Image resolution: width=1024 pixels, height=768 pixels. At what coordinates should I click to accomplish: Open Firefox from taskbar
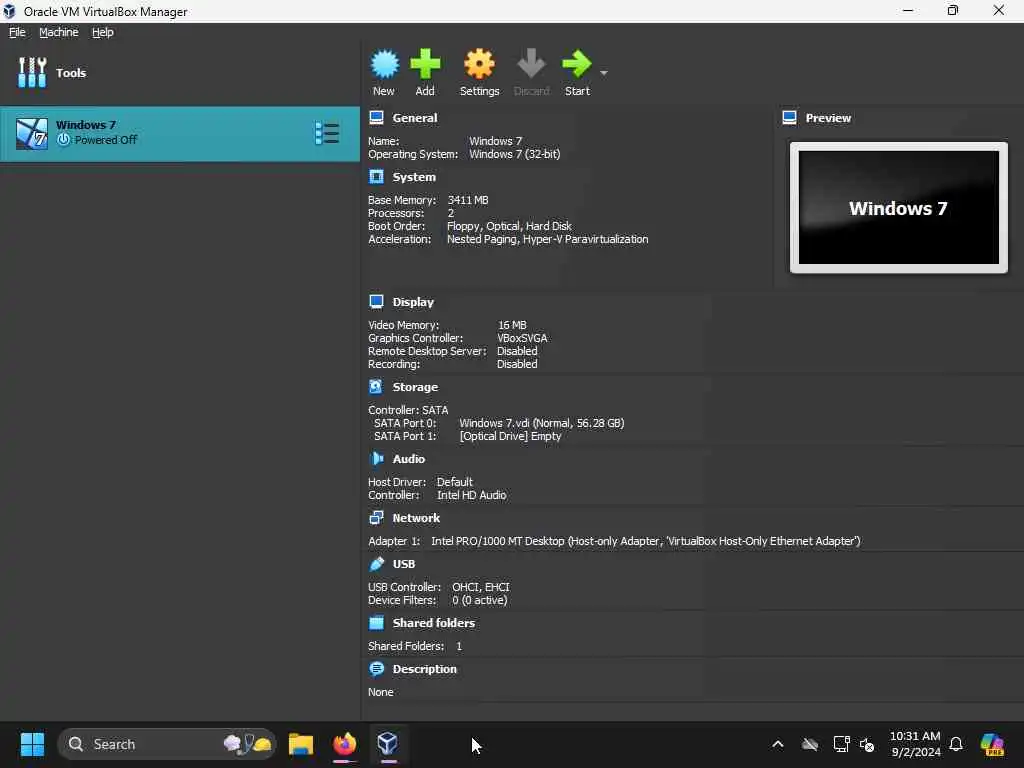pos(345,744)
